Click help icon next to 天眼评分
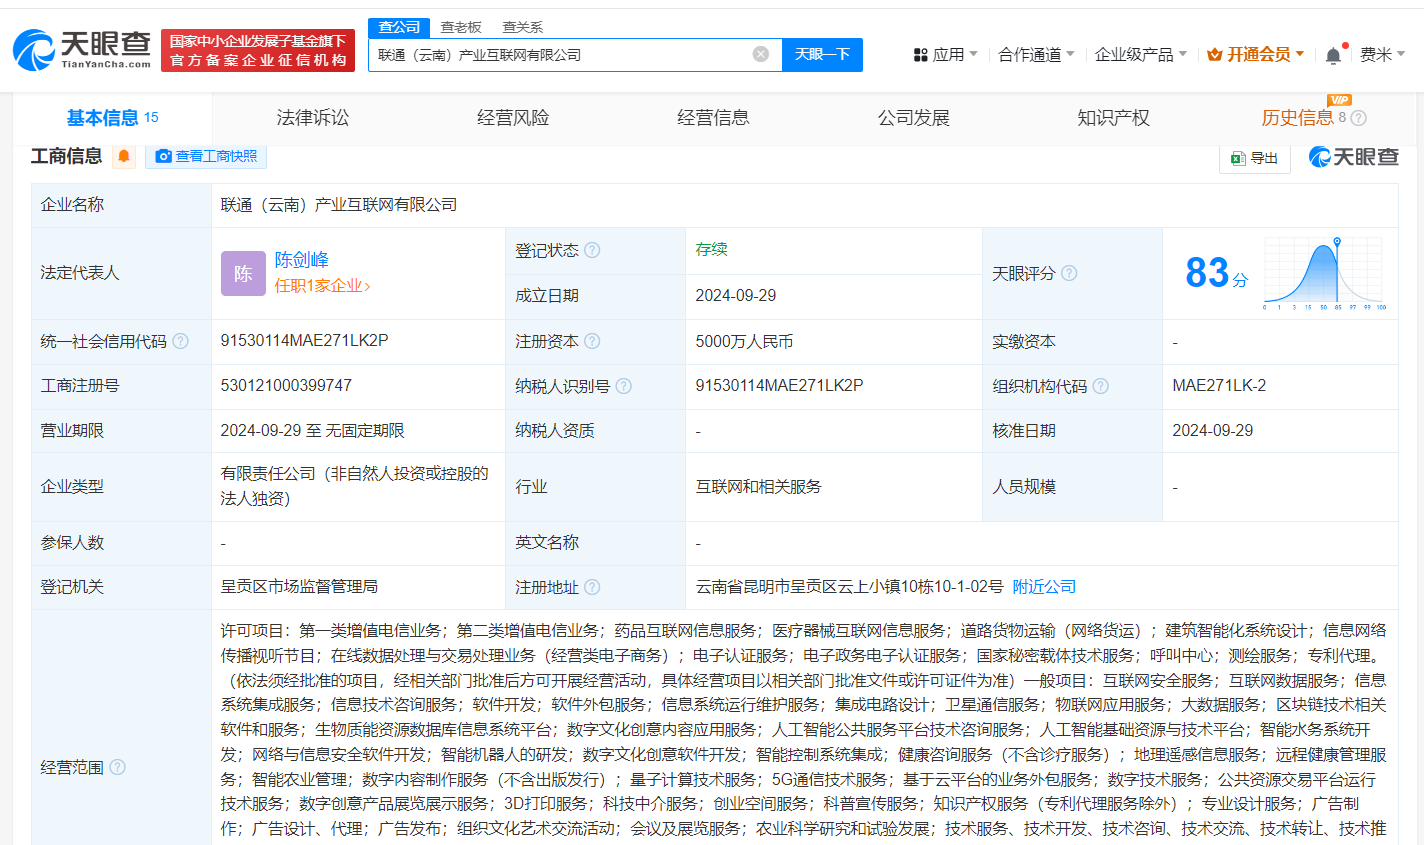 (x=1069, y=273)
